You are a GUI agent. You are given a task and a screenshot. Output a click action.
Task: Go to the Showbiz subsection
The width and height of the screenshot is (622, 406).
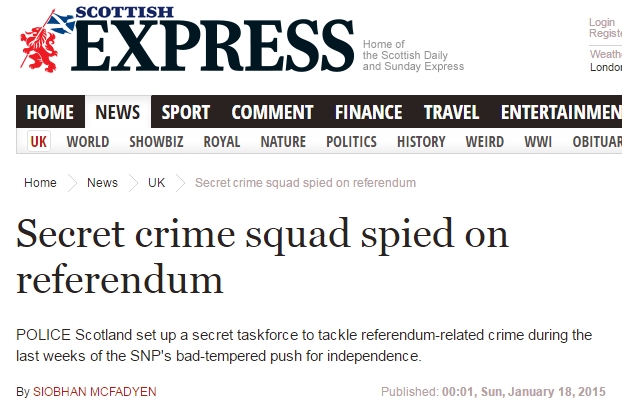(156, 142)
